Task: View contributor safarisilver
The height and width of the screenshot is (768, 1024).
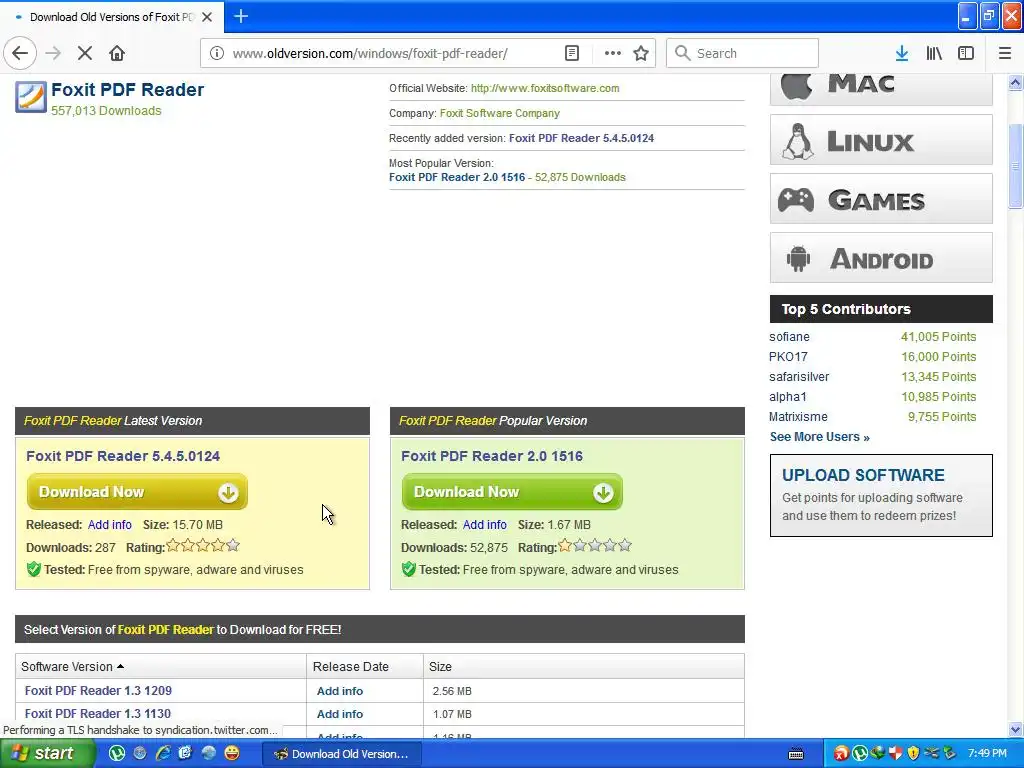Action: click(799, 377)
